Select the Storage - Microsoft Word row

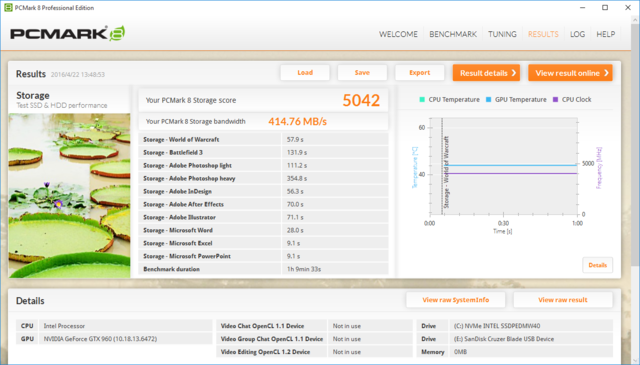[263, 230]
